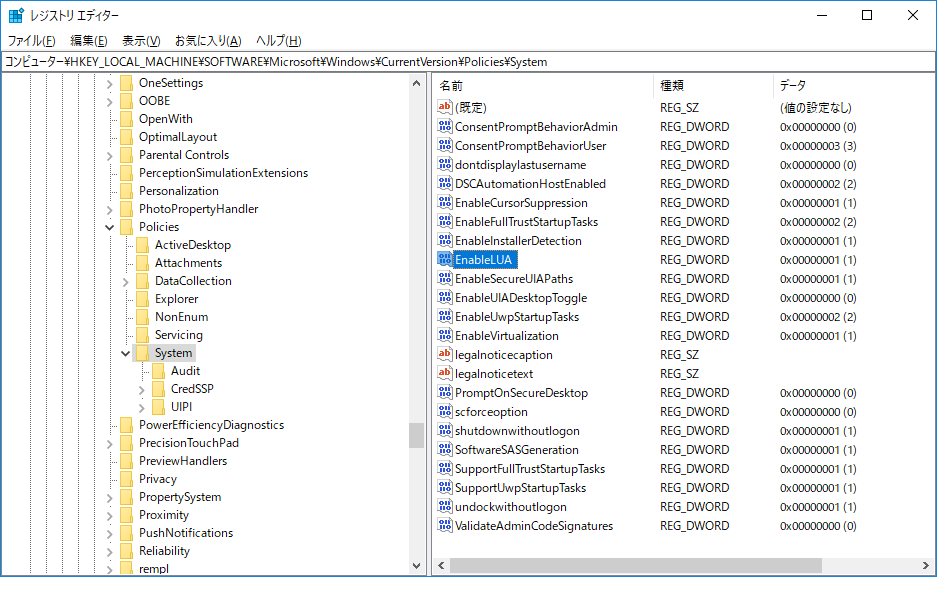Image resolution: width=937 pixels, height=605 pixels.
Task: Open the ファイル(F) menu
Action: coord(31,41)
